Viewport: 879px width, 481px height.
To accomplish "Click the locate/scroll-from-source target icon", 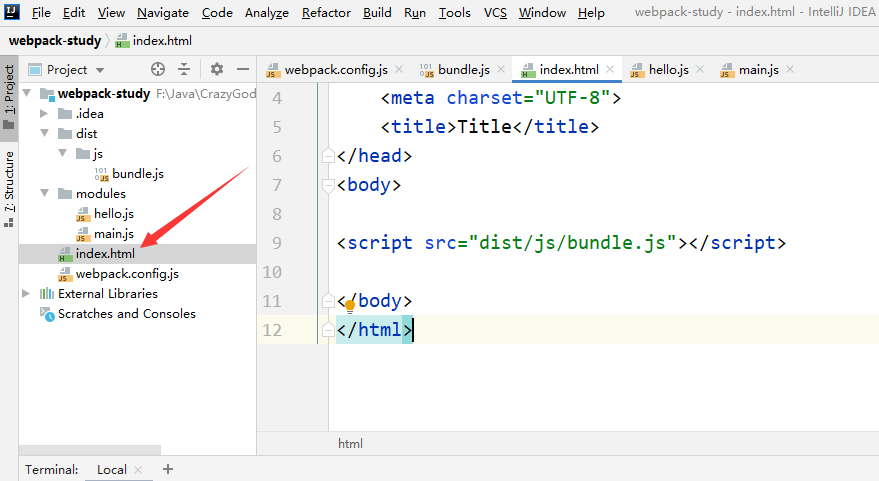I will 157,69.
